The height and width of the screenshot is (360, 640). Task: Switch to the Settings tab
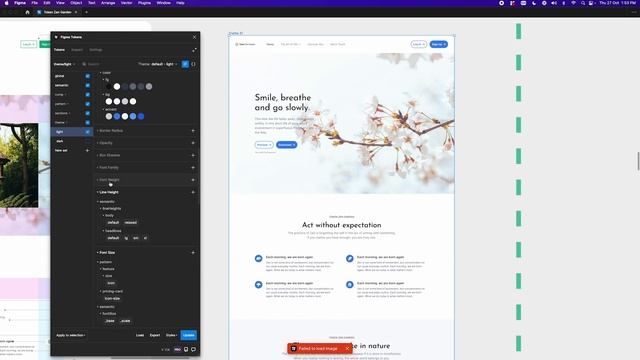click(96, 50)
